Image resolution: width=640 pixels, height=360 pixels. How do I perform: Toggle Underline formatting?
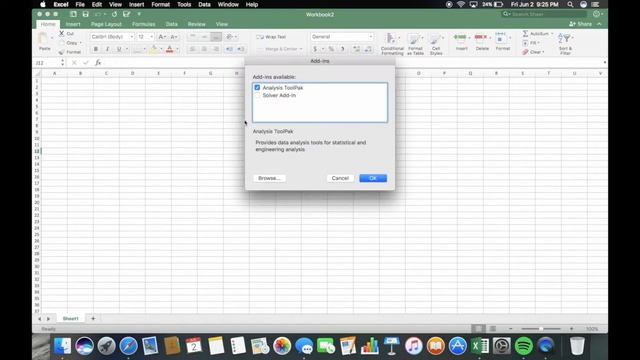tap(119, 49)
